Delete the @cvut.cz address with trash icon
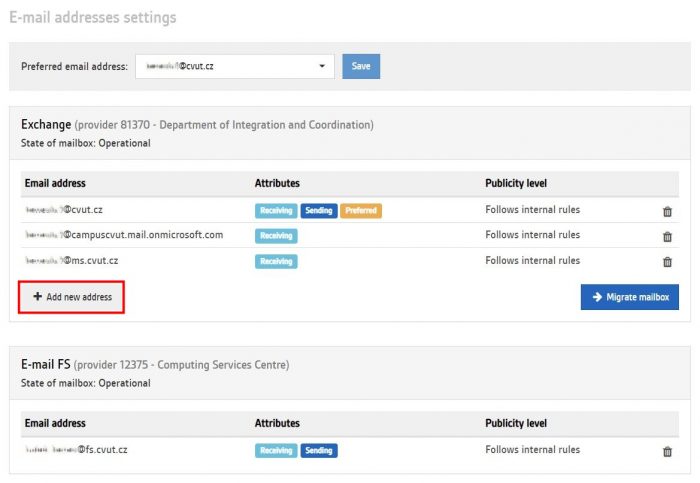 (x=667, y=212)
